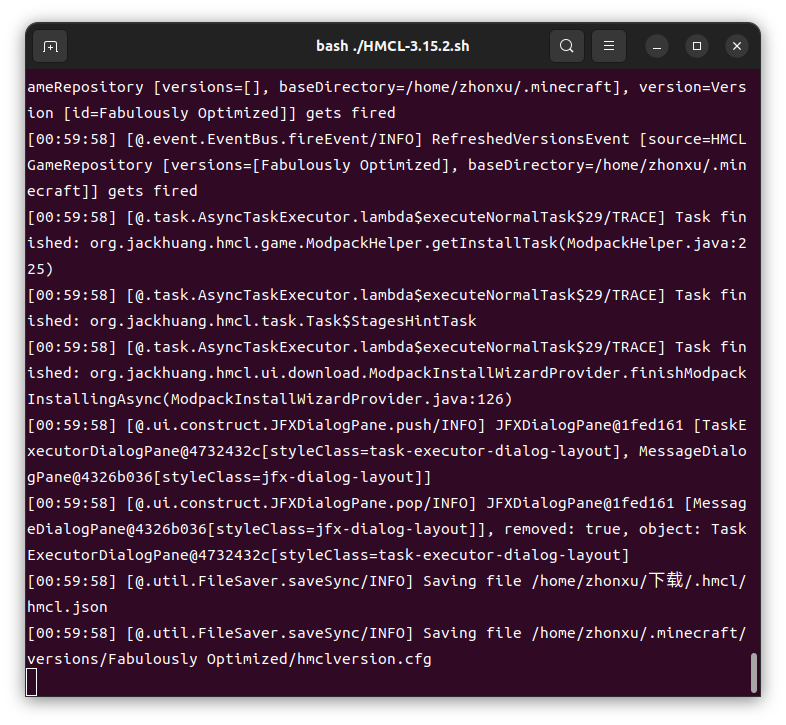Viewport: 786px width, 725px height.
Task: Click the text "ModpackHelper.getInstallTask"
Action: coord(432,243)
